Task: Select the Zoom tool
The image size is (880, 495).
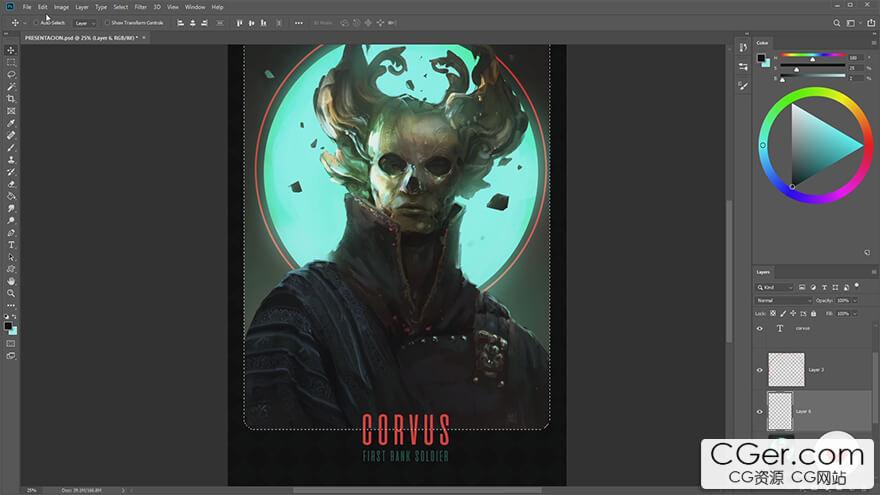Action: point(11,294)
